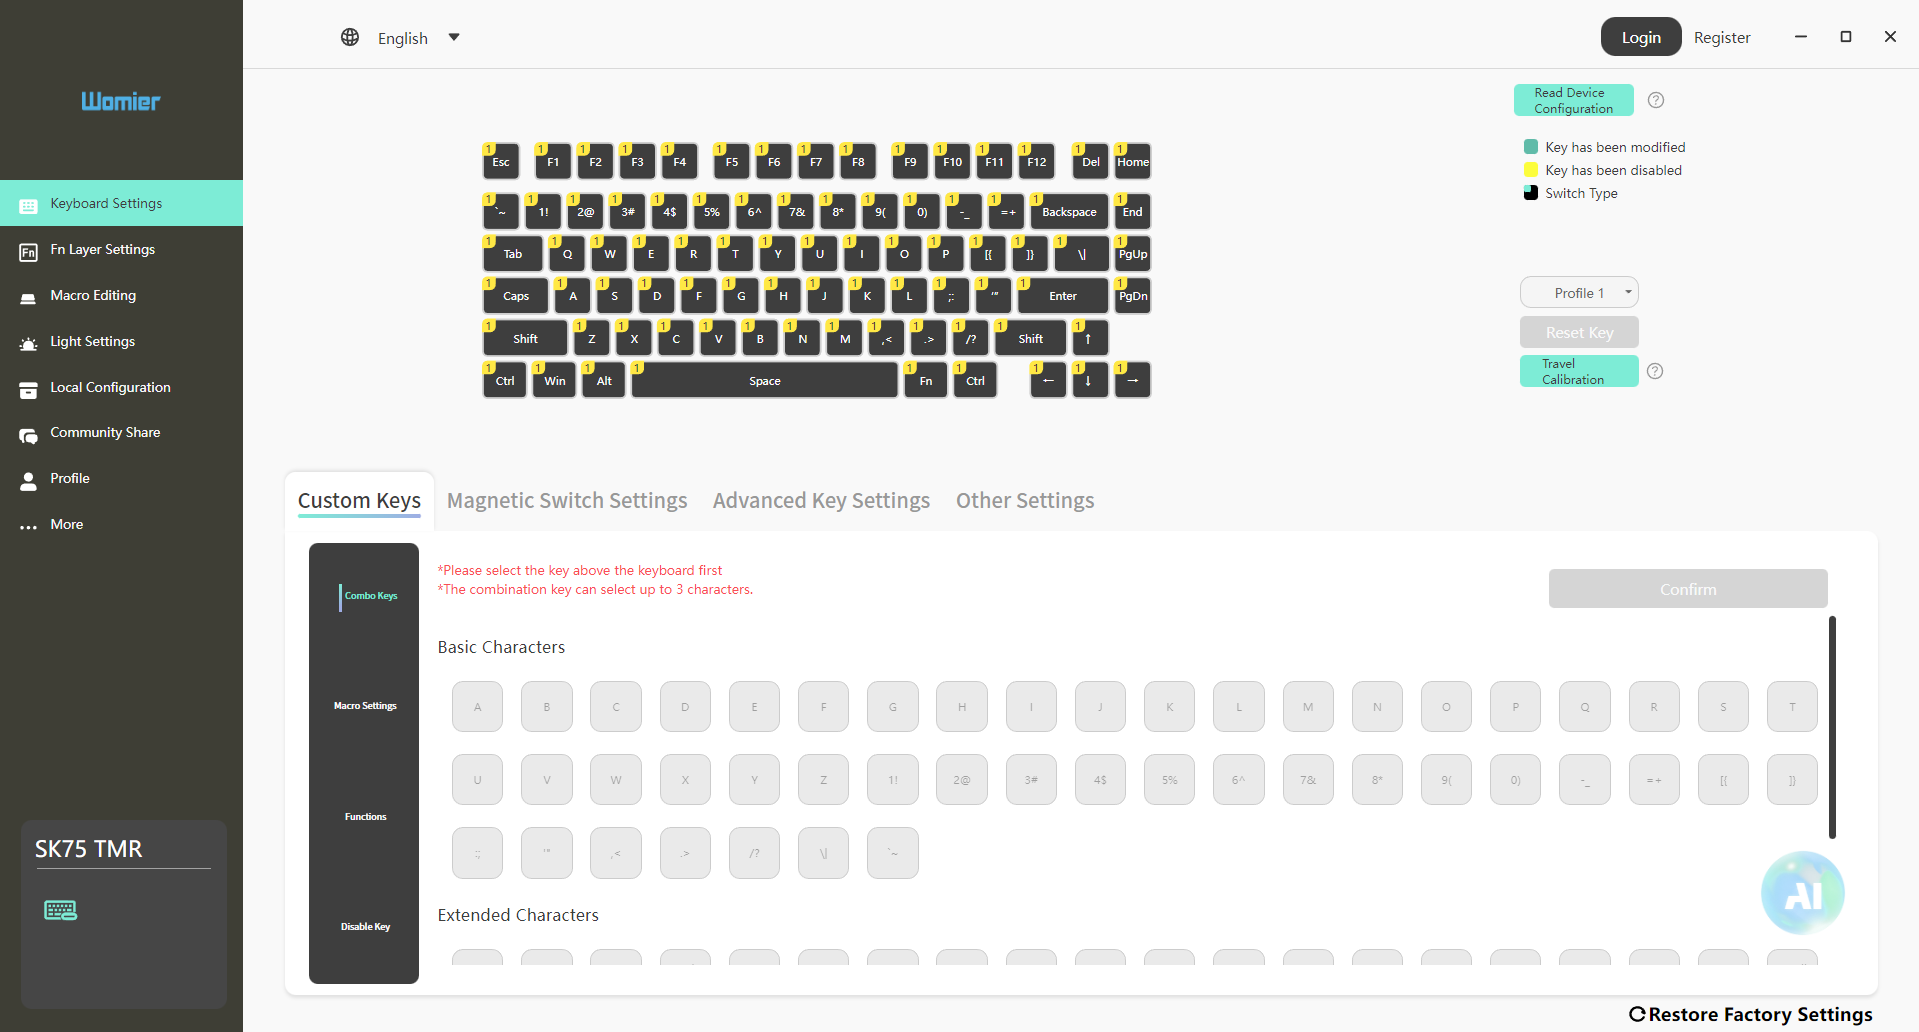Open the Profile 1 dropdown

pos(1579,293)
